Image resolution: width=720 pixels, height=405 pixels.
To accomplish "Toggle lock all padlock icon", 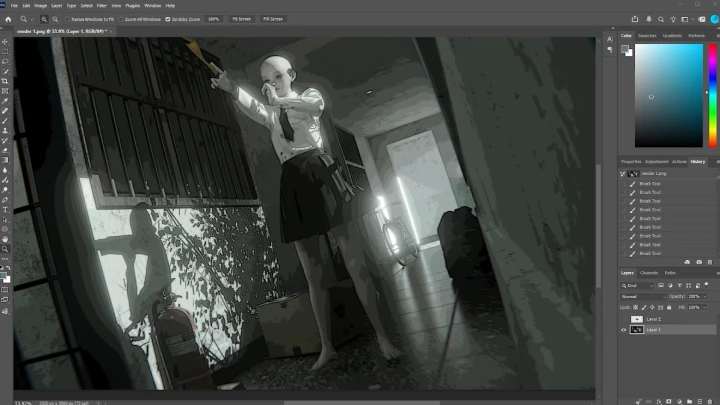I will [669, 307].
